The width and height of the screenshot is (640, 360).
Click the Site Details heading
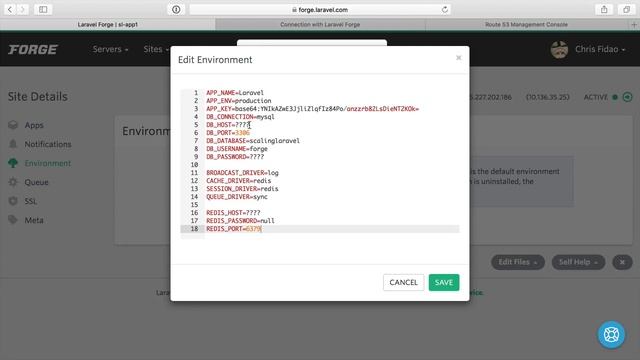pos(38,97)
